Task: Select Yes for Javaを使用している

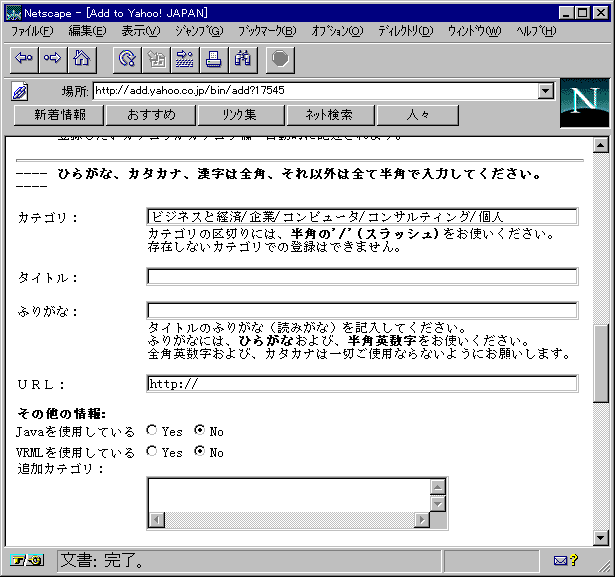Action: (151, 430)
